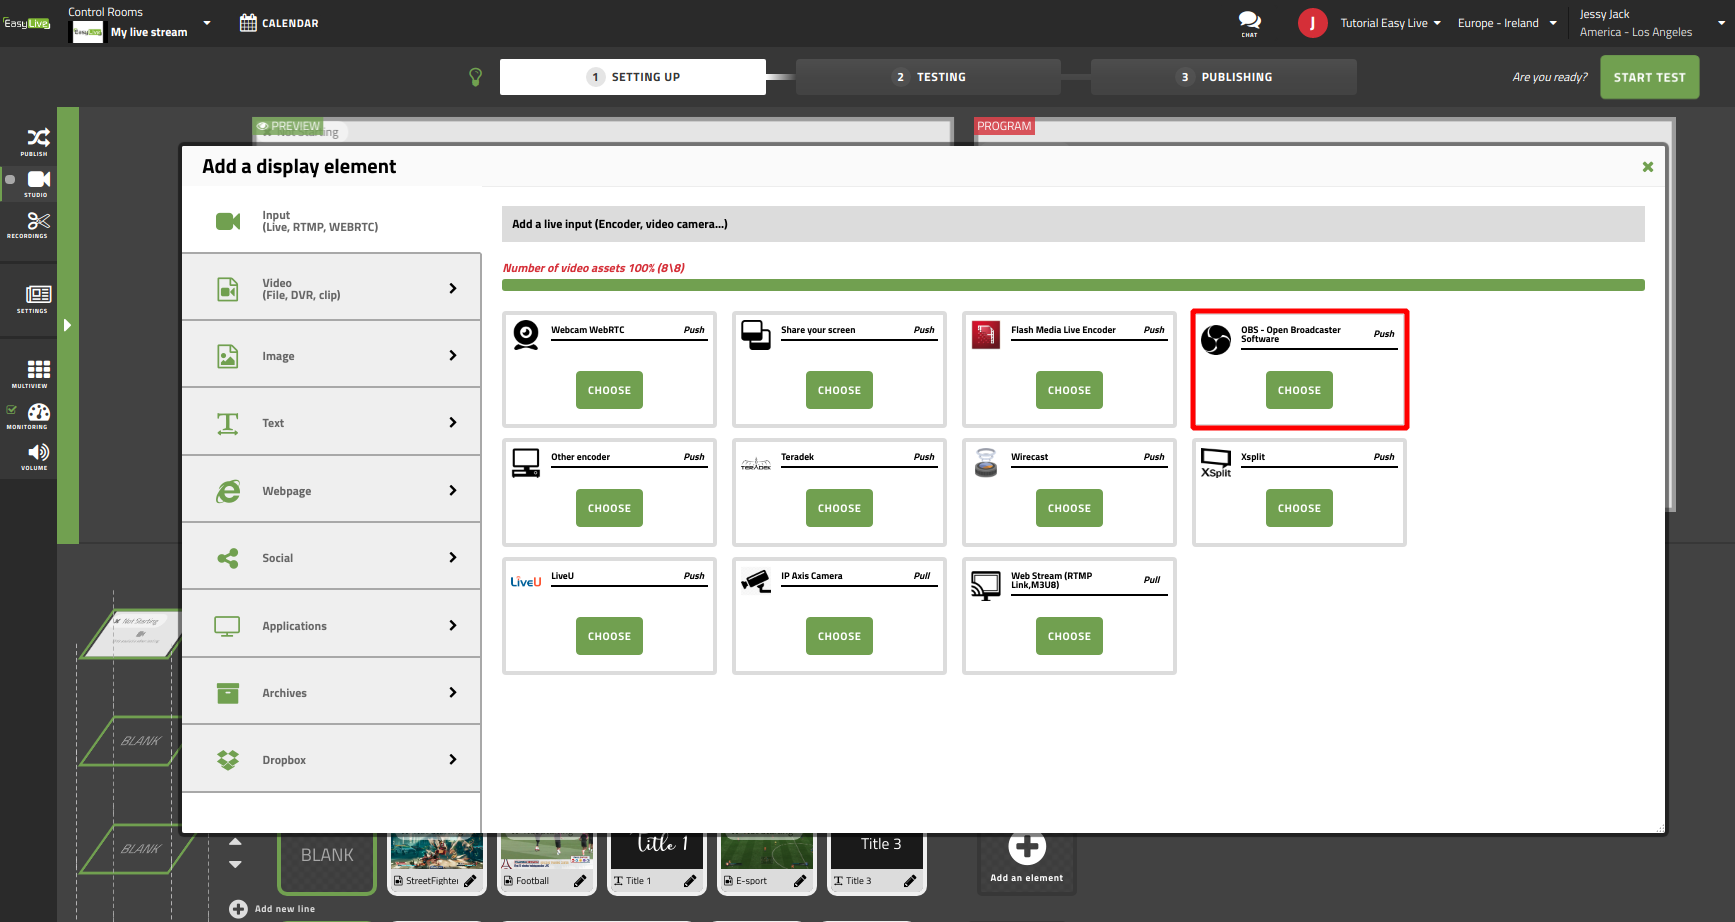
Task: Choose the Xsplit input
Action: click(1299, 508)
